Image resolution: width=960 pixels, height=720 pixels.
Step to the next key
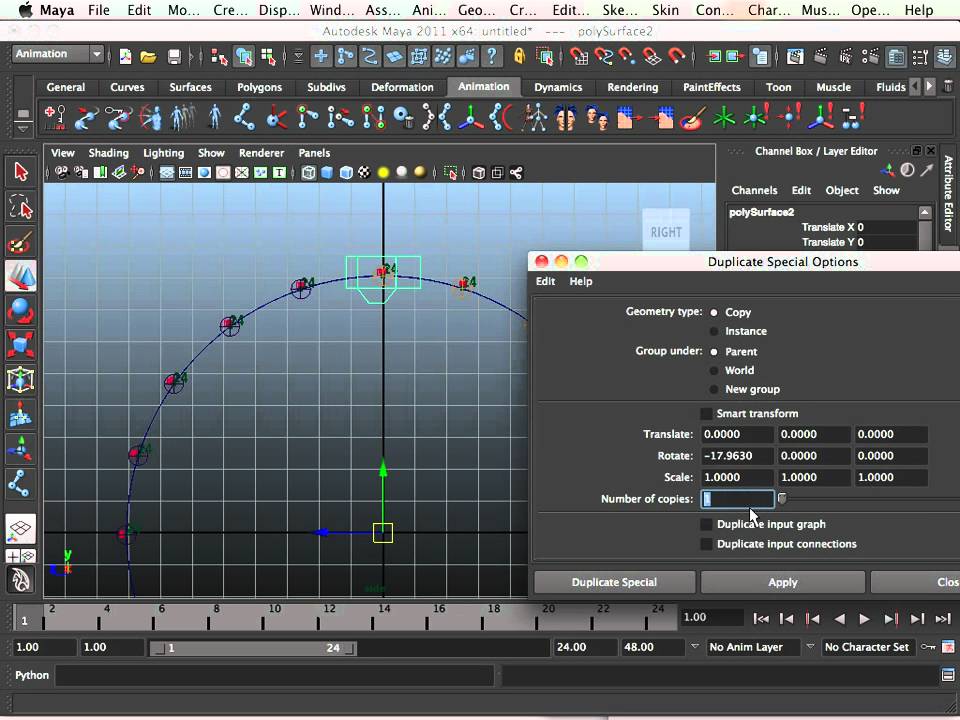(x=891, y=619)
